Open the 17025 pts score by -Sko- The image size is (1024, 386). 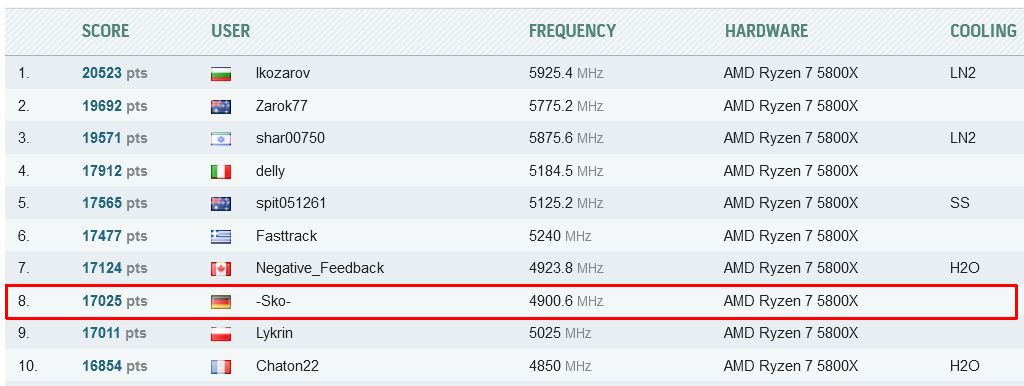point(114,302)
